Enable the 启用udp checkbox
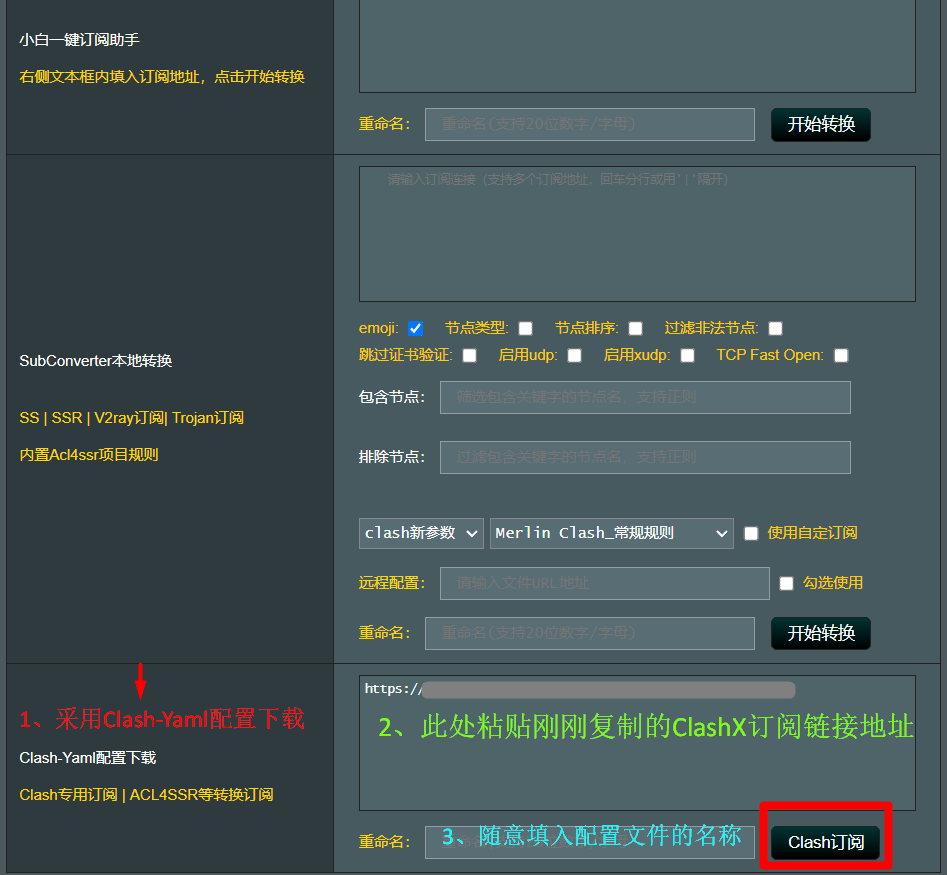 pos(574,356)
